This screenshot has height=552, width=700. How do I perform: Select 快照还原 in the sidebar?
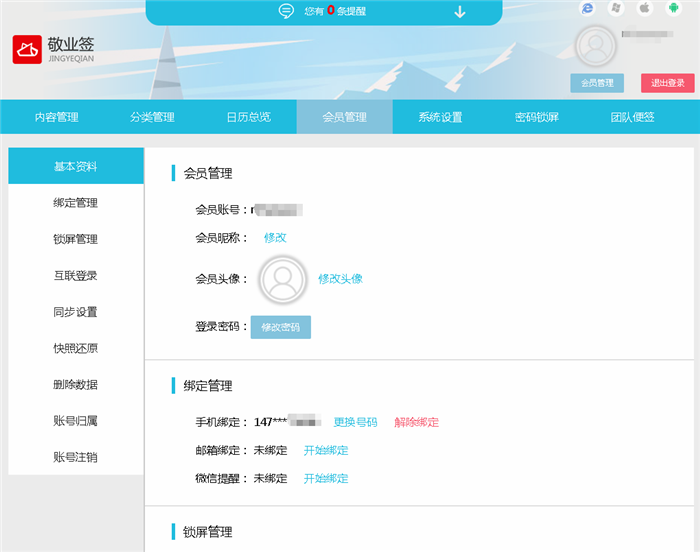tap(76, 349)
